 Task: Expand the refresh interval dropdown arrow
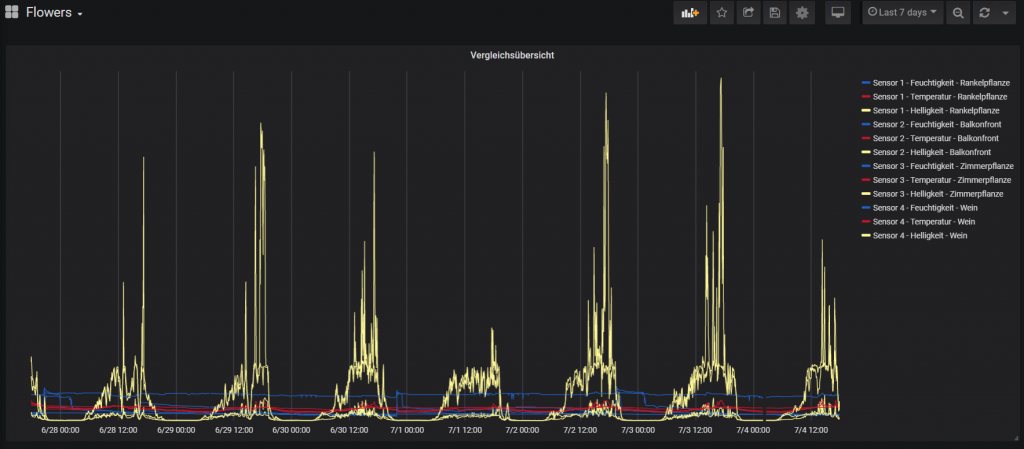point(1004,13)
